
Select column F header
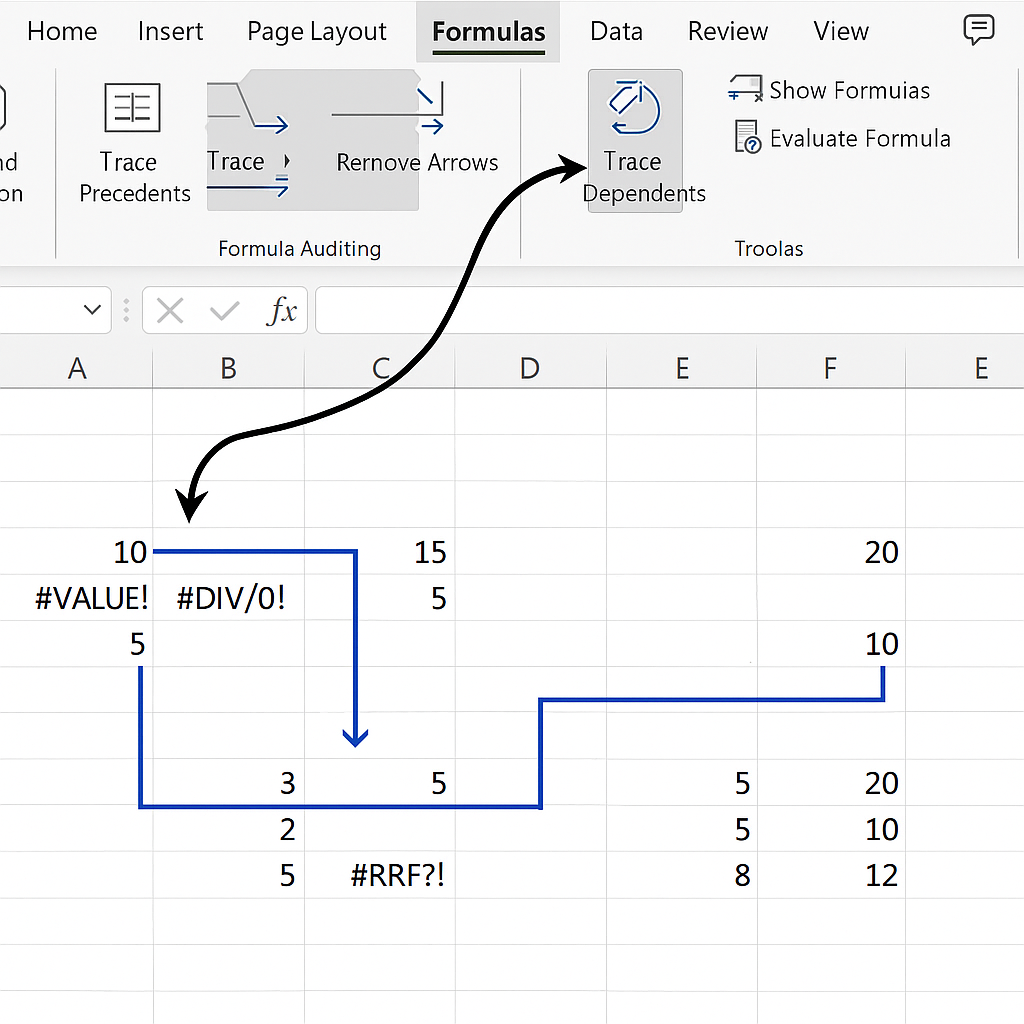[x=830, y=369]
